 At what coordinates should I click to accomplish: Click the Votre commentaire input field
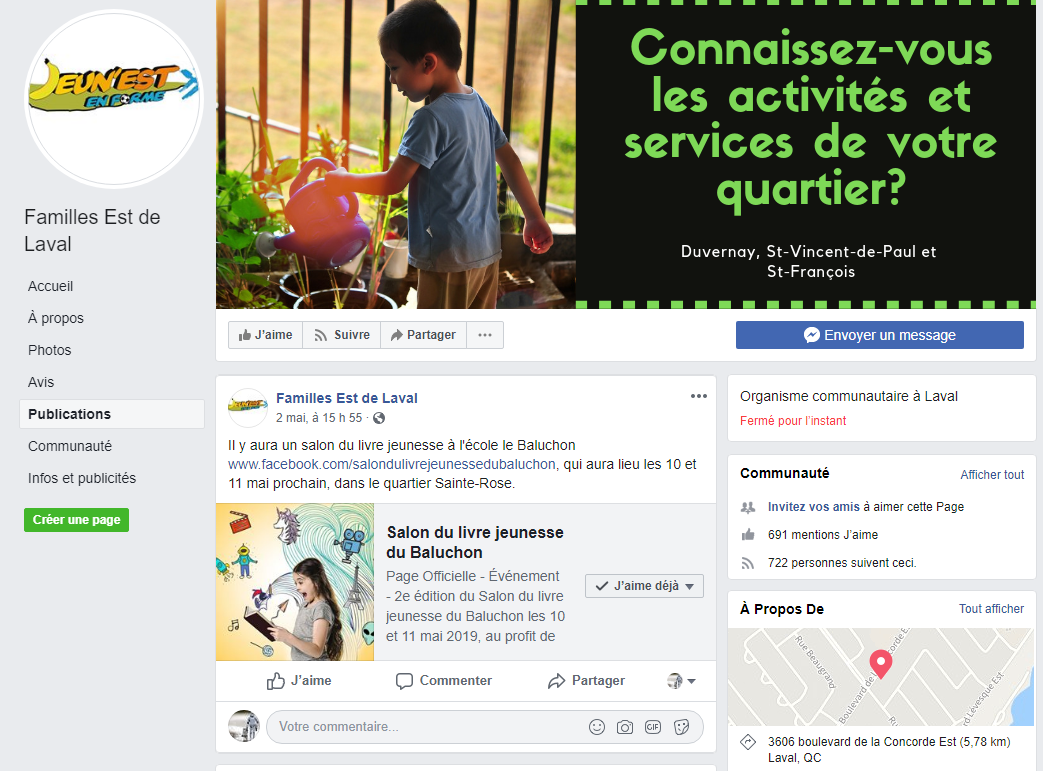click(426, 727)
